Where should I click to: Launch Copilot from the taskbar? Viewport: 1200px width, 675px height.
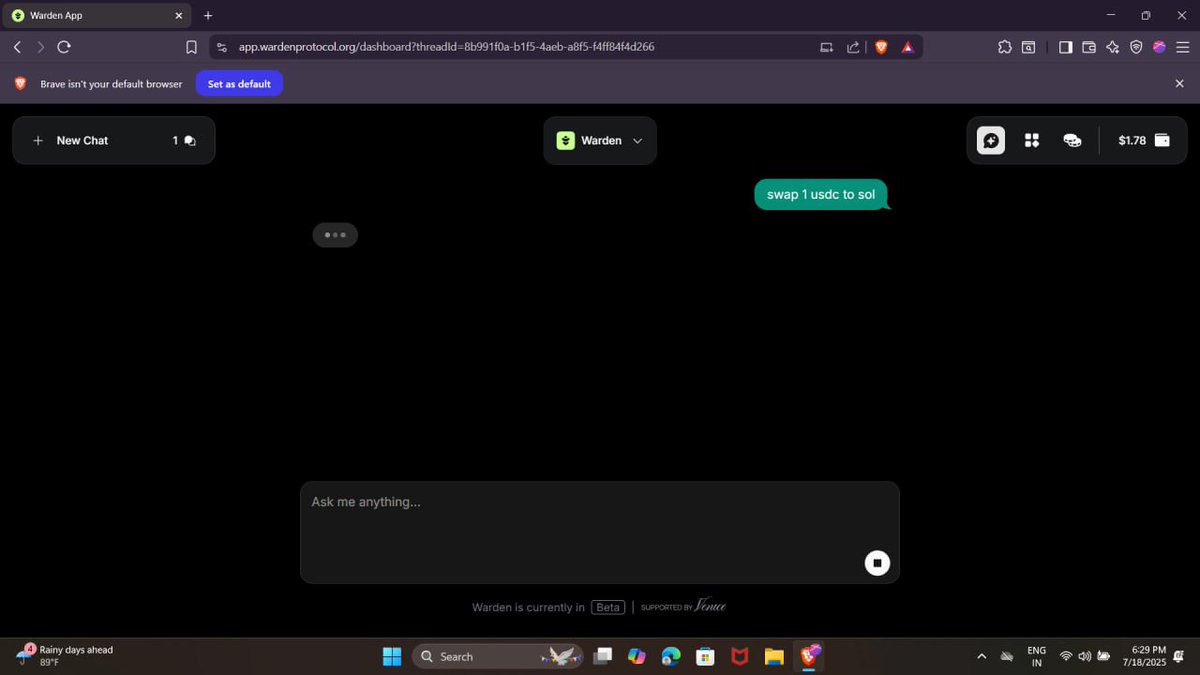click(637, 657)
